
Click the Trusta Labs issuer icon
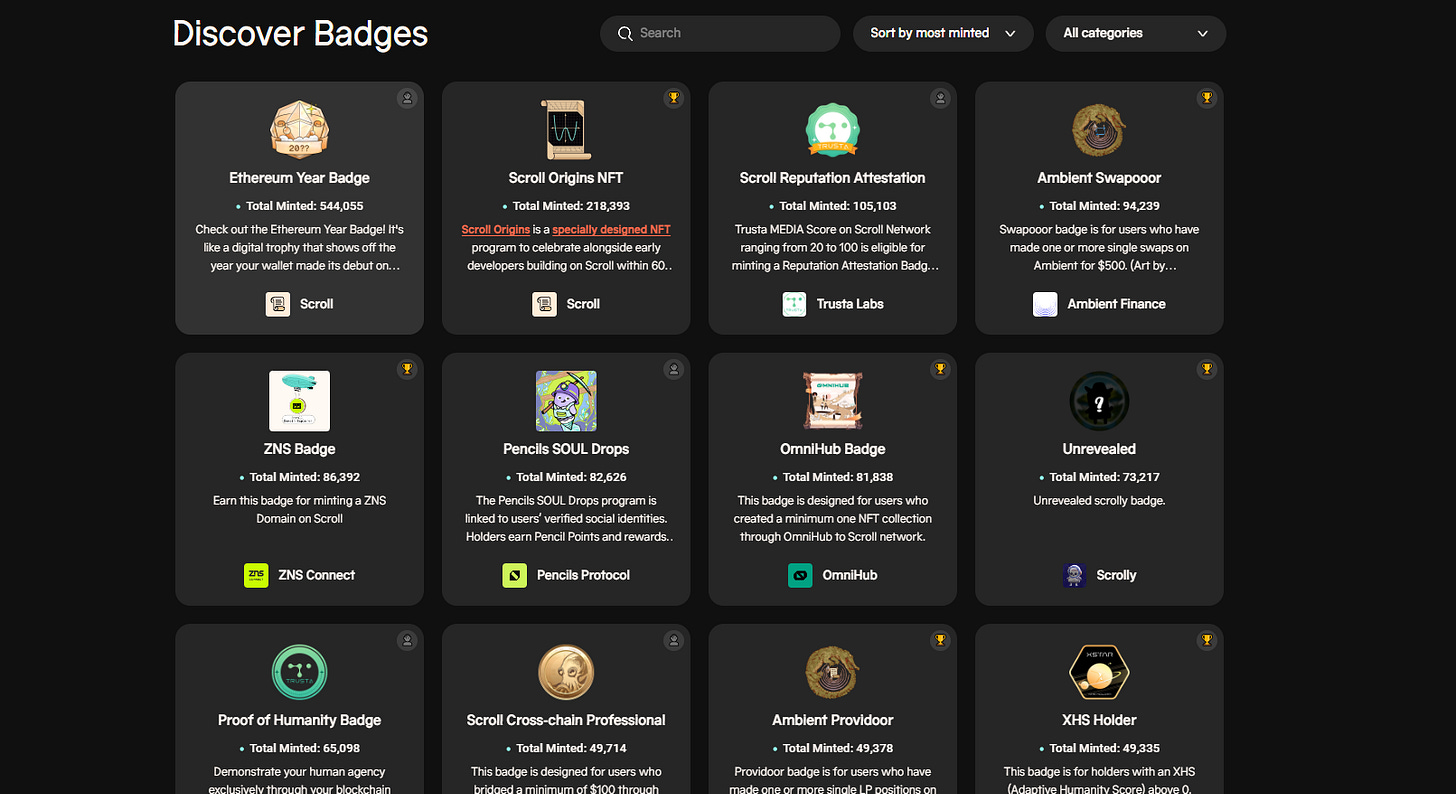coord(794,304)
